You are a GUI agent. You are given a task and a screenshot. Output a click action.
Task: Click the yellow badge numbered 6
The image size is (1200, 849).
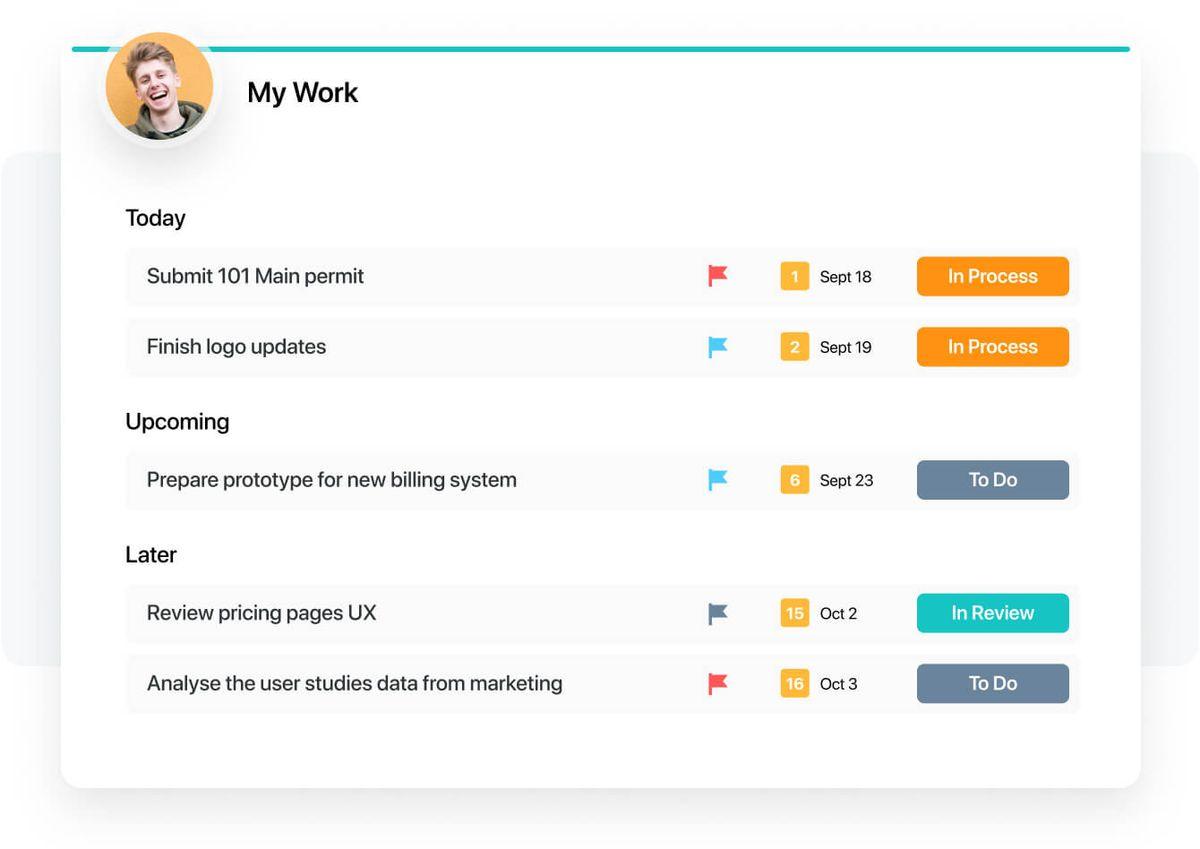(x=795, y=480)
